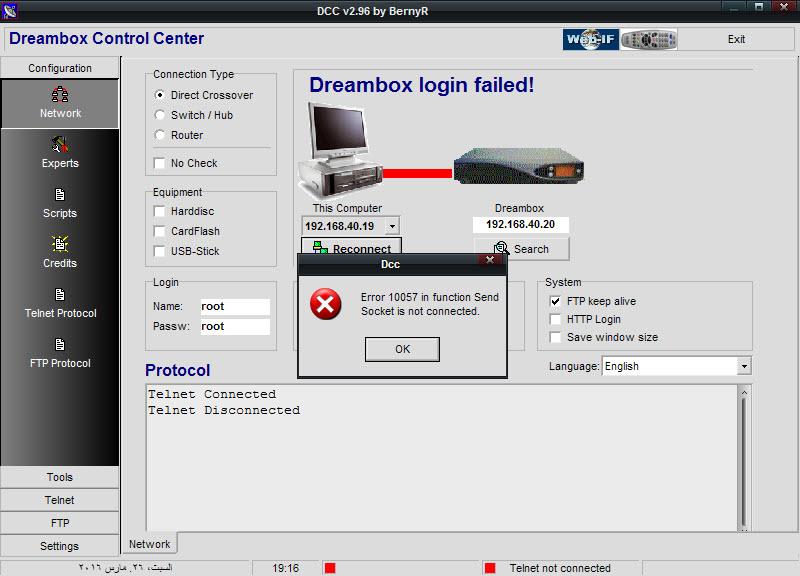Click red FTP status indicator beside clock
The height and width of the screenshot is (576, 800).
330,568
